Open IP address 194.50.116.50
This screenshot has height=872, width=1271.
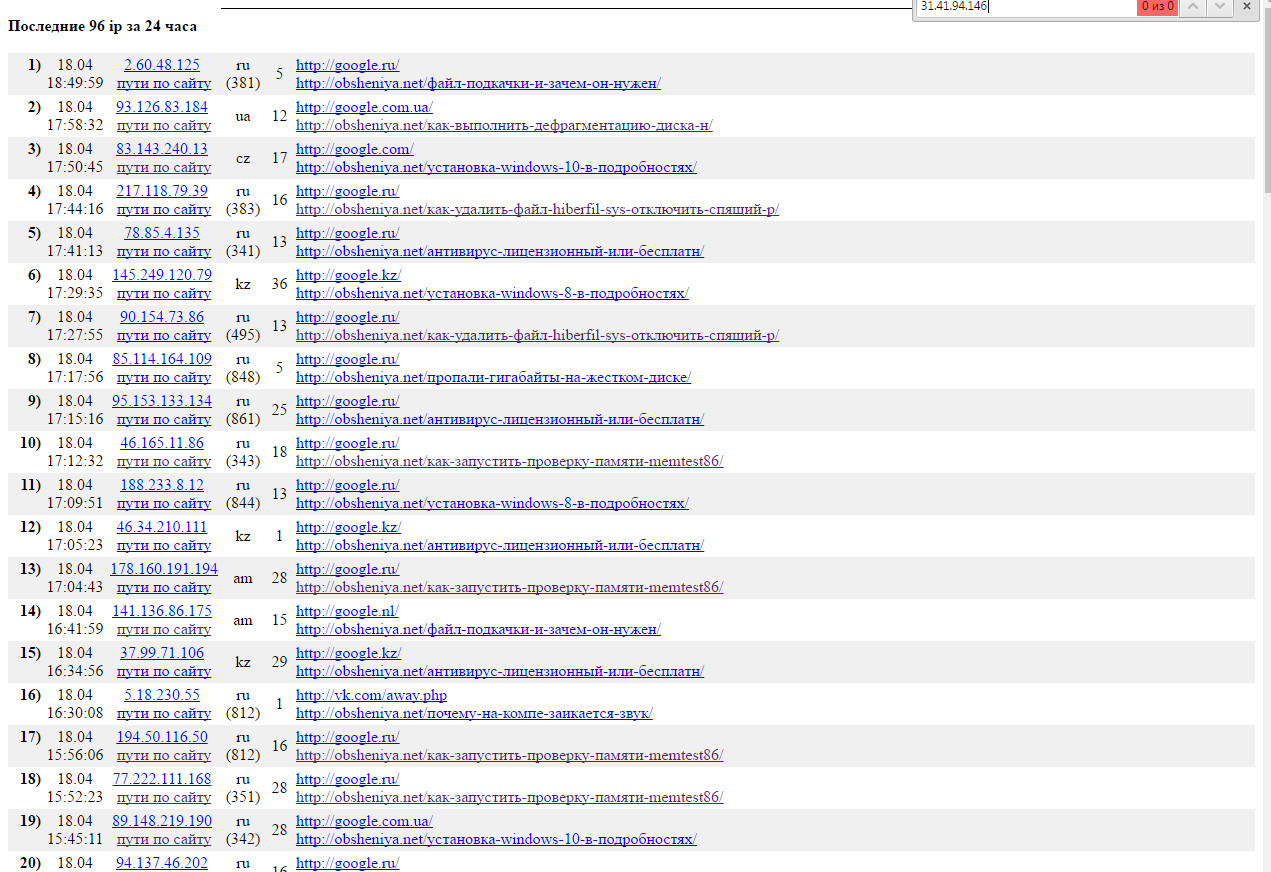pos(162,737)
